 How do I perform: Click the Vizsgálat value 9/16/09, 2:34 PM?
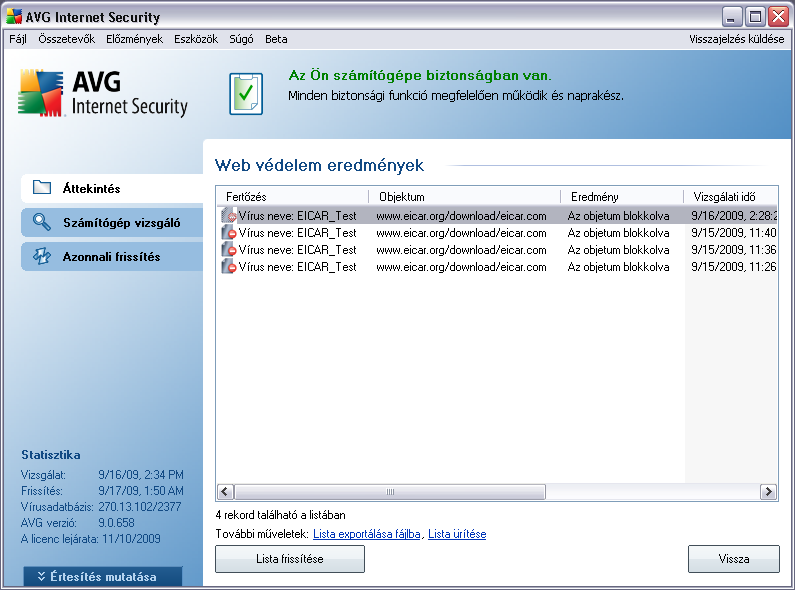(141, 475)
